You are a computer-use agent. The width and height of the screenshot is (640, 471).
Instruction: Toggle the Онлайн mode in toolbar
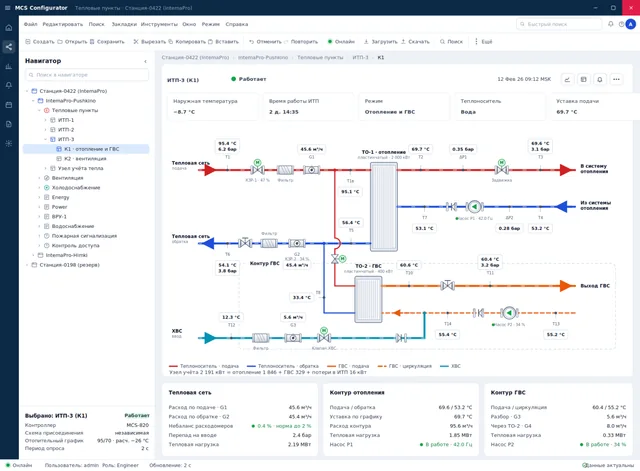[341, 42]
